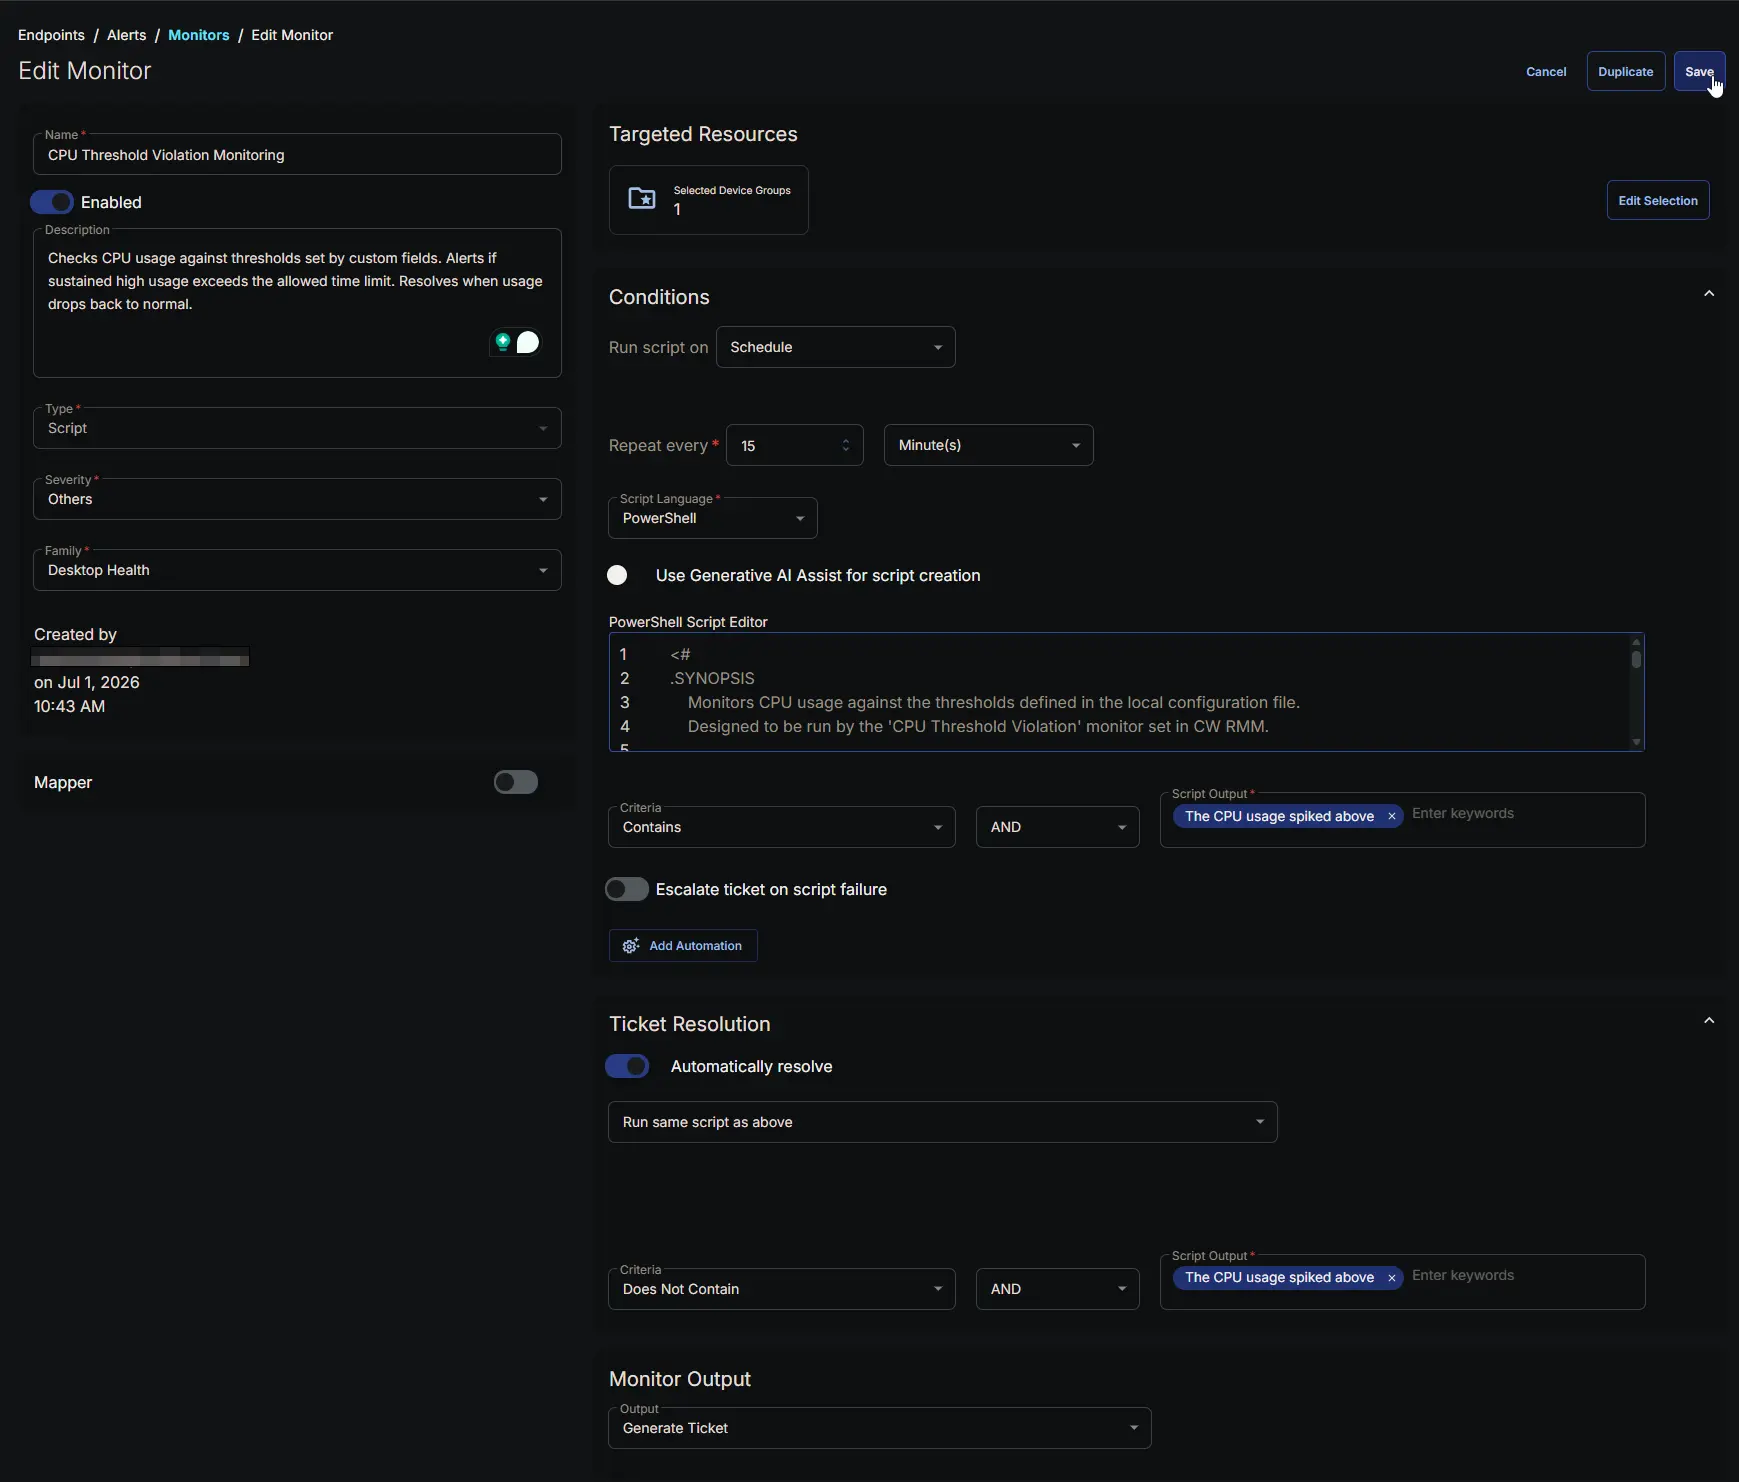Click into the Description text area

[297, 304]
